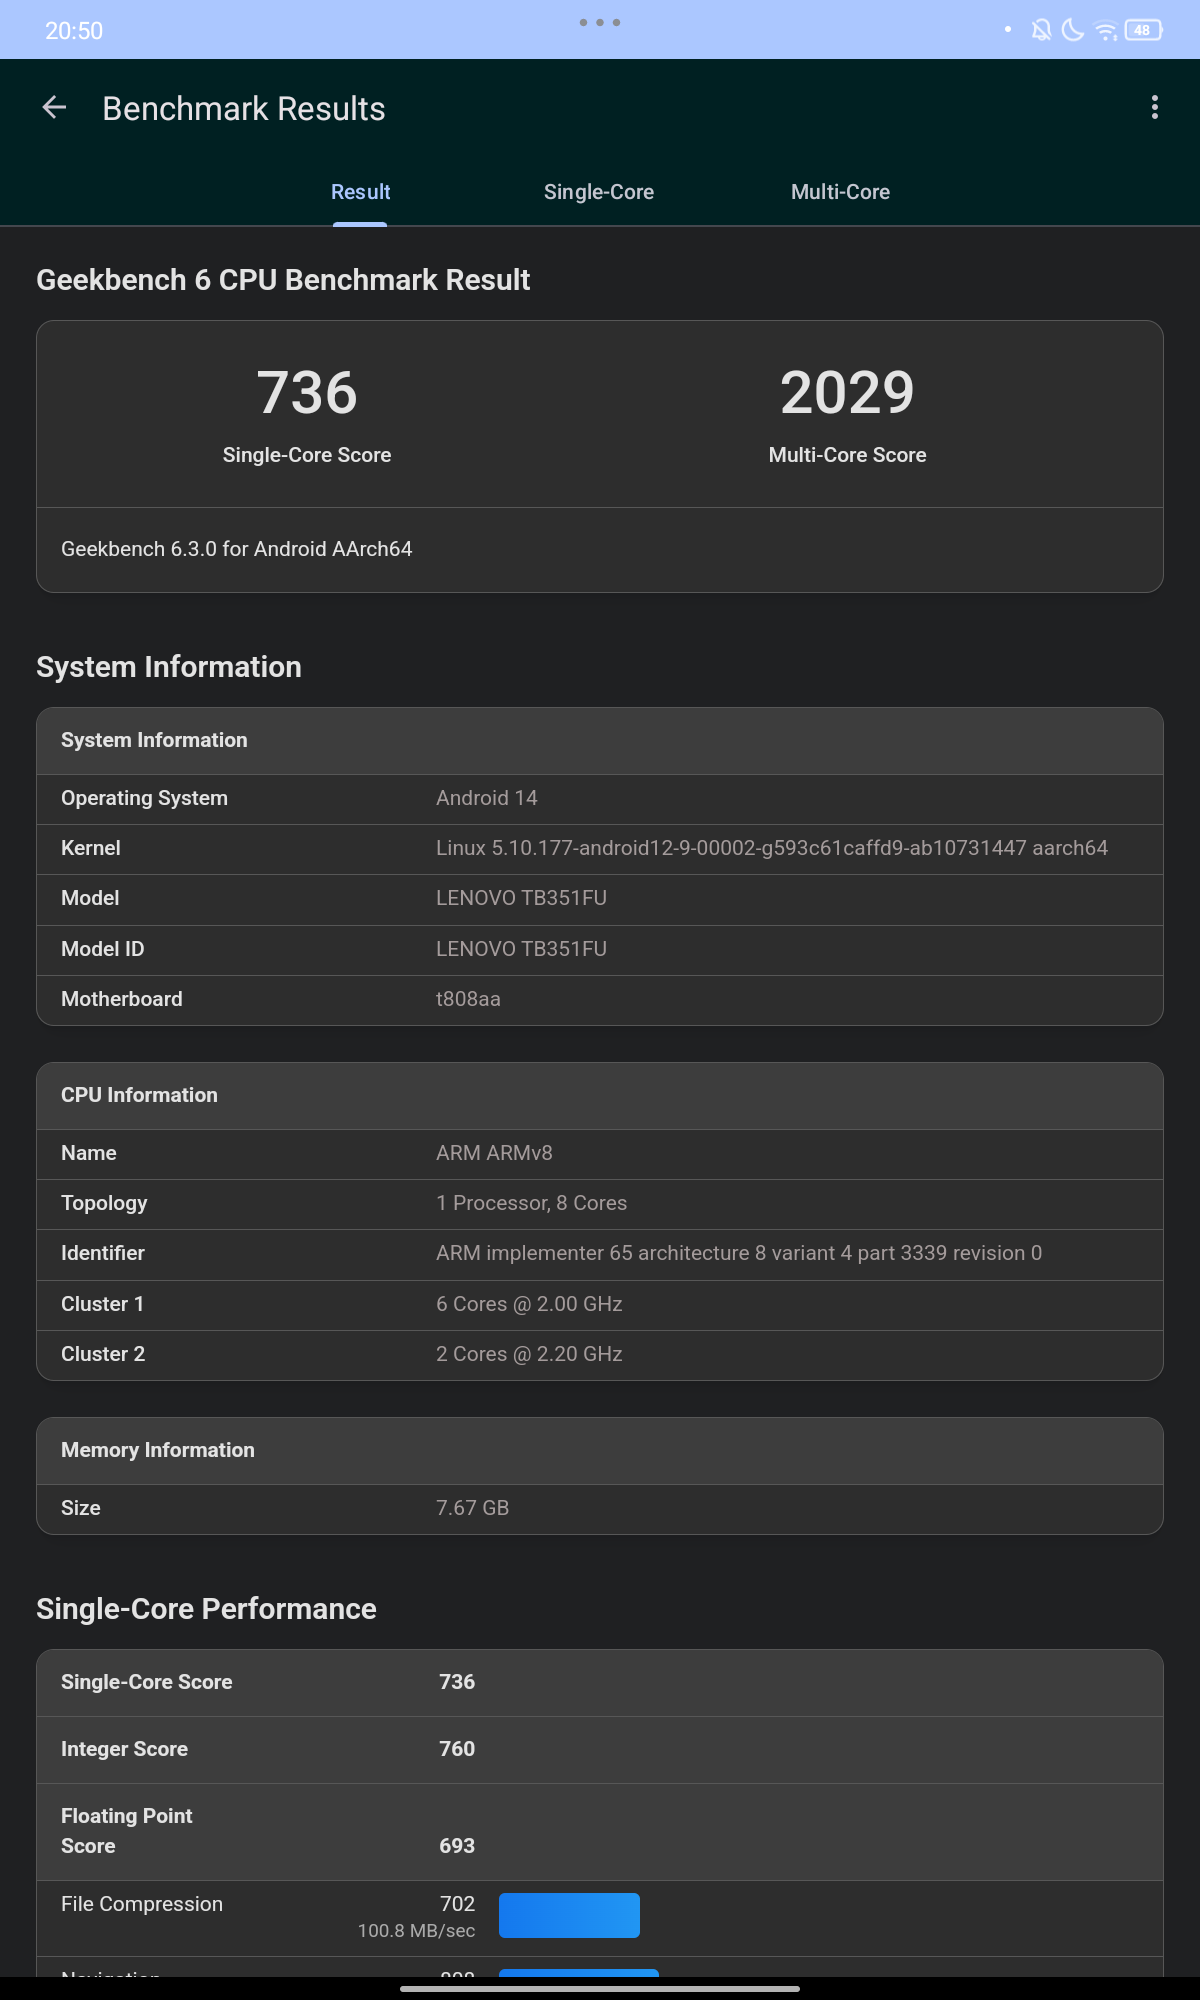
Task: Tap the clock showing 20:50
Action: (x=74, y=31)
